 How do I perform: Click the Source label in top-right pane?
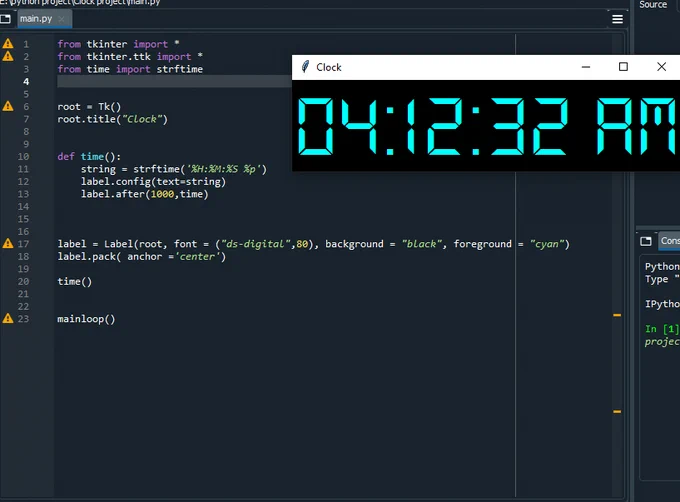[x=653, y=5]
